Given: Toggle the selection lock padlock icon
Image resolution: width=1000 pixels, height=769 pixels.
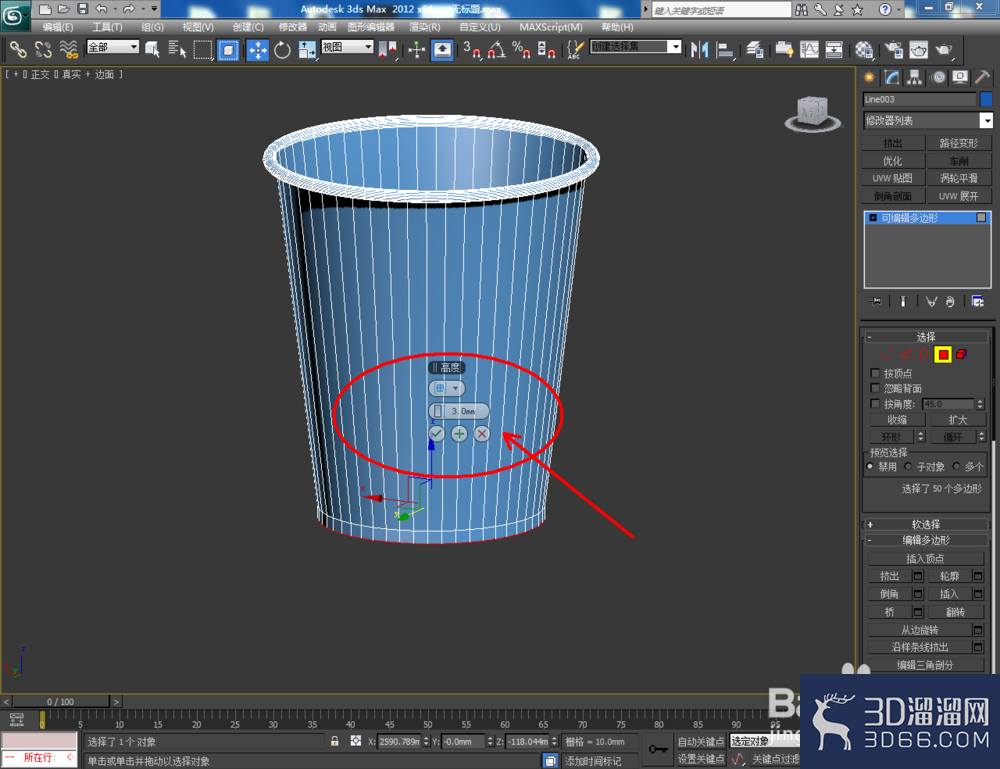Looking at the screenshot, I should (334, 741).
